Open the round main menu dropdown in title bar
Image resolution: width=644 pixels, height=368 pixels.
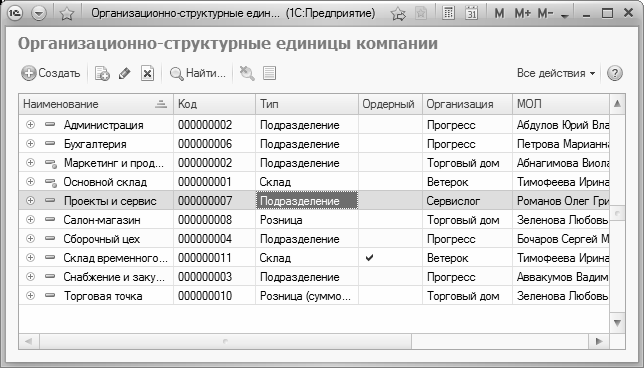click(39, 14)
